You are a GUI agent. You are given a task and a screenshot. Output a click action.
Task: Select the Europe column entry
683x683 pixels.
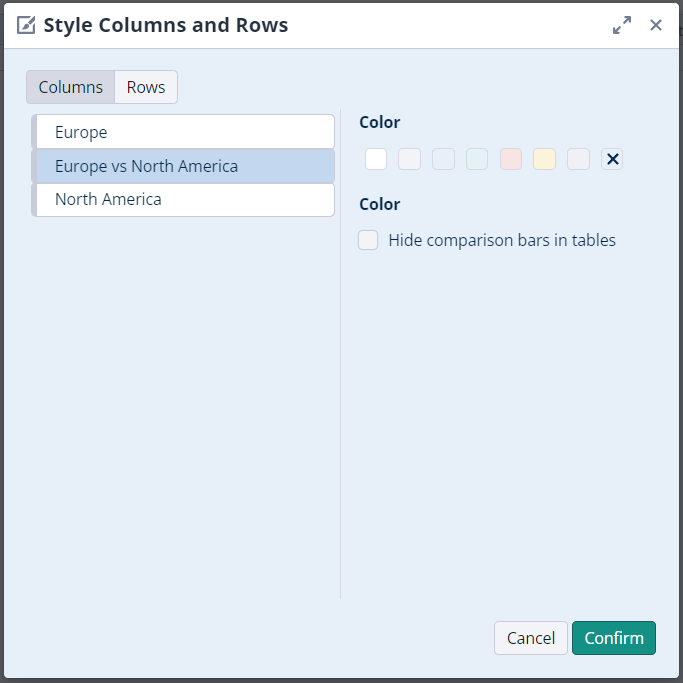[x=185, y=132]
